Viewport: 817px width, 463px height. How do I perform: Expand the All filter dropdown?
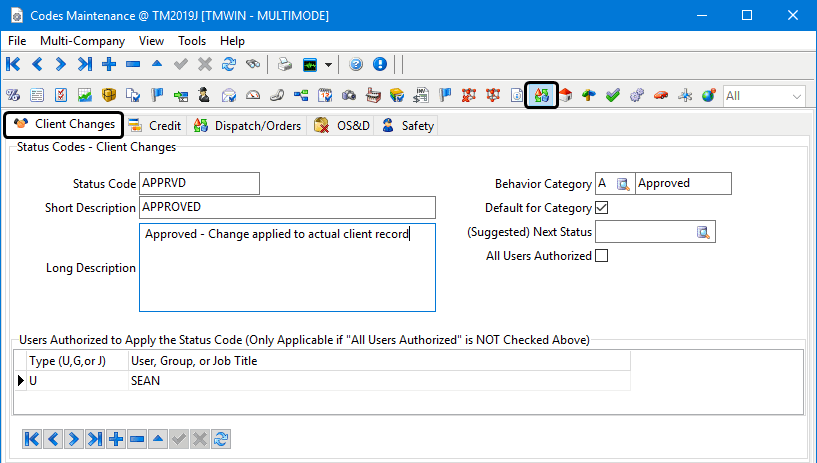(x=797, y=96)
